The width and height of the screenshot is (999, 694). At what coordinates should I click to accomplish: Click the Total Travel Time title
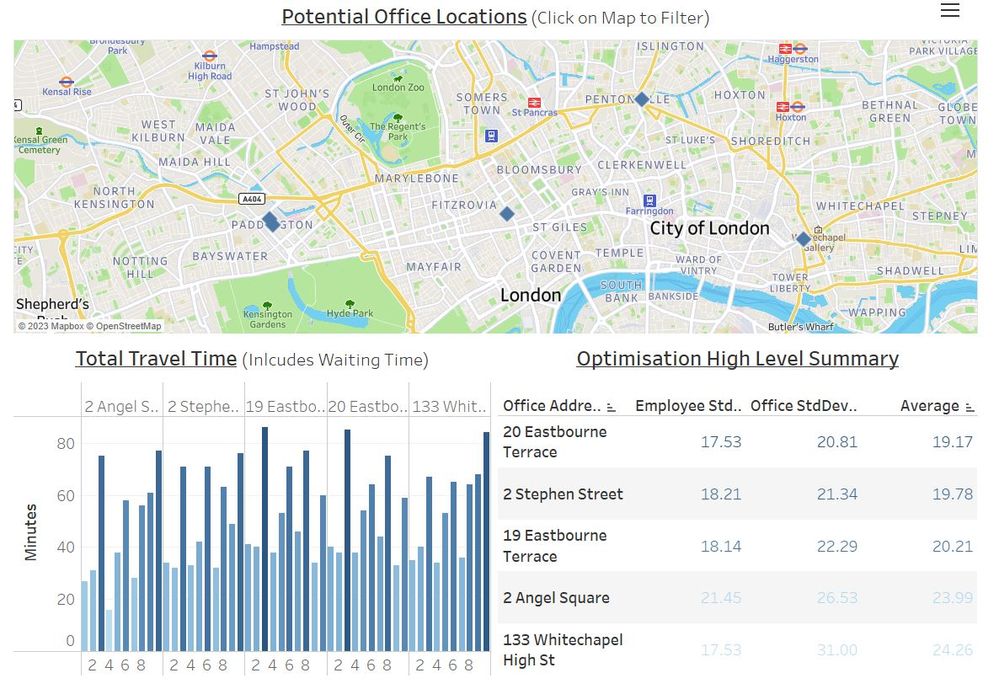[156, 359]
